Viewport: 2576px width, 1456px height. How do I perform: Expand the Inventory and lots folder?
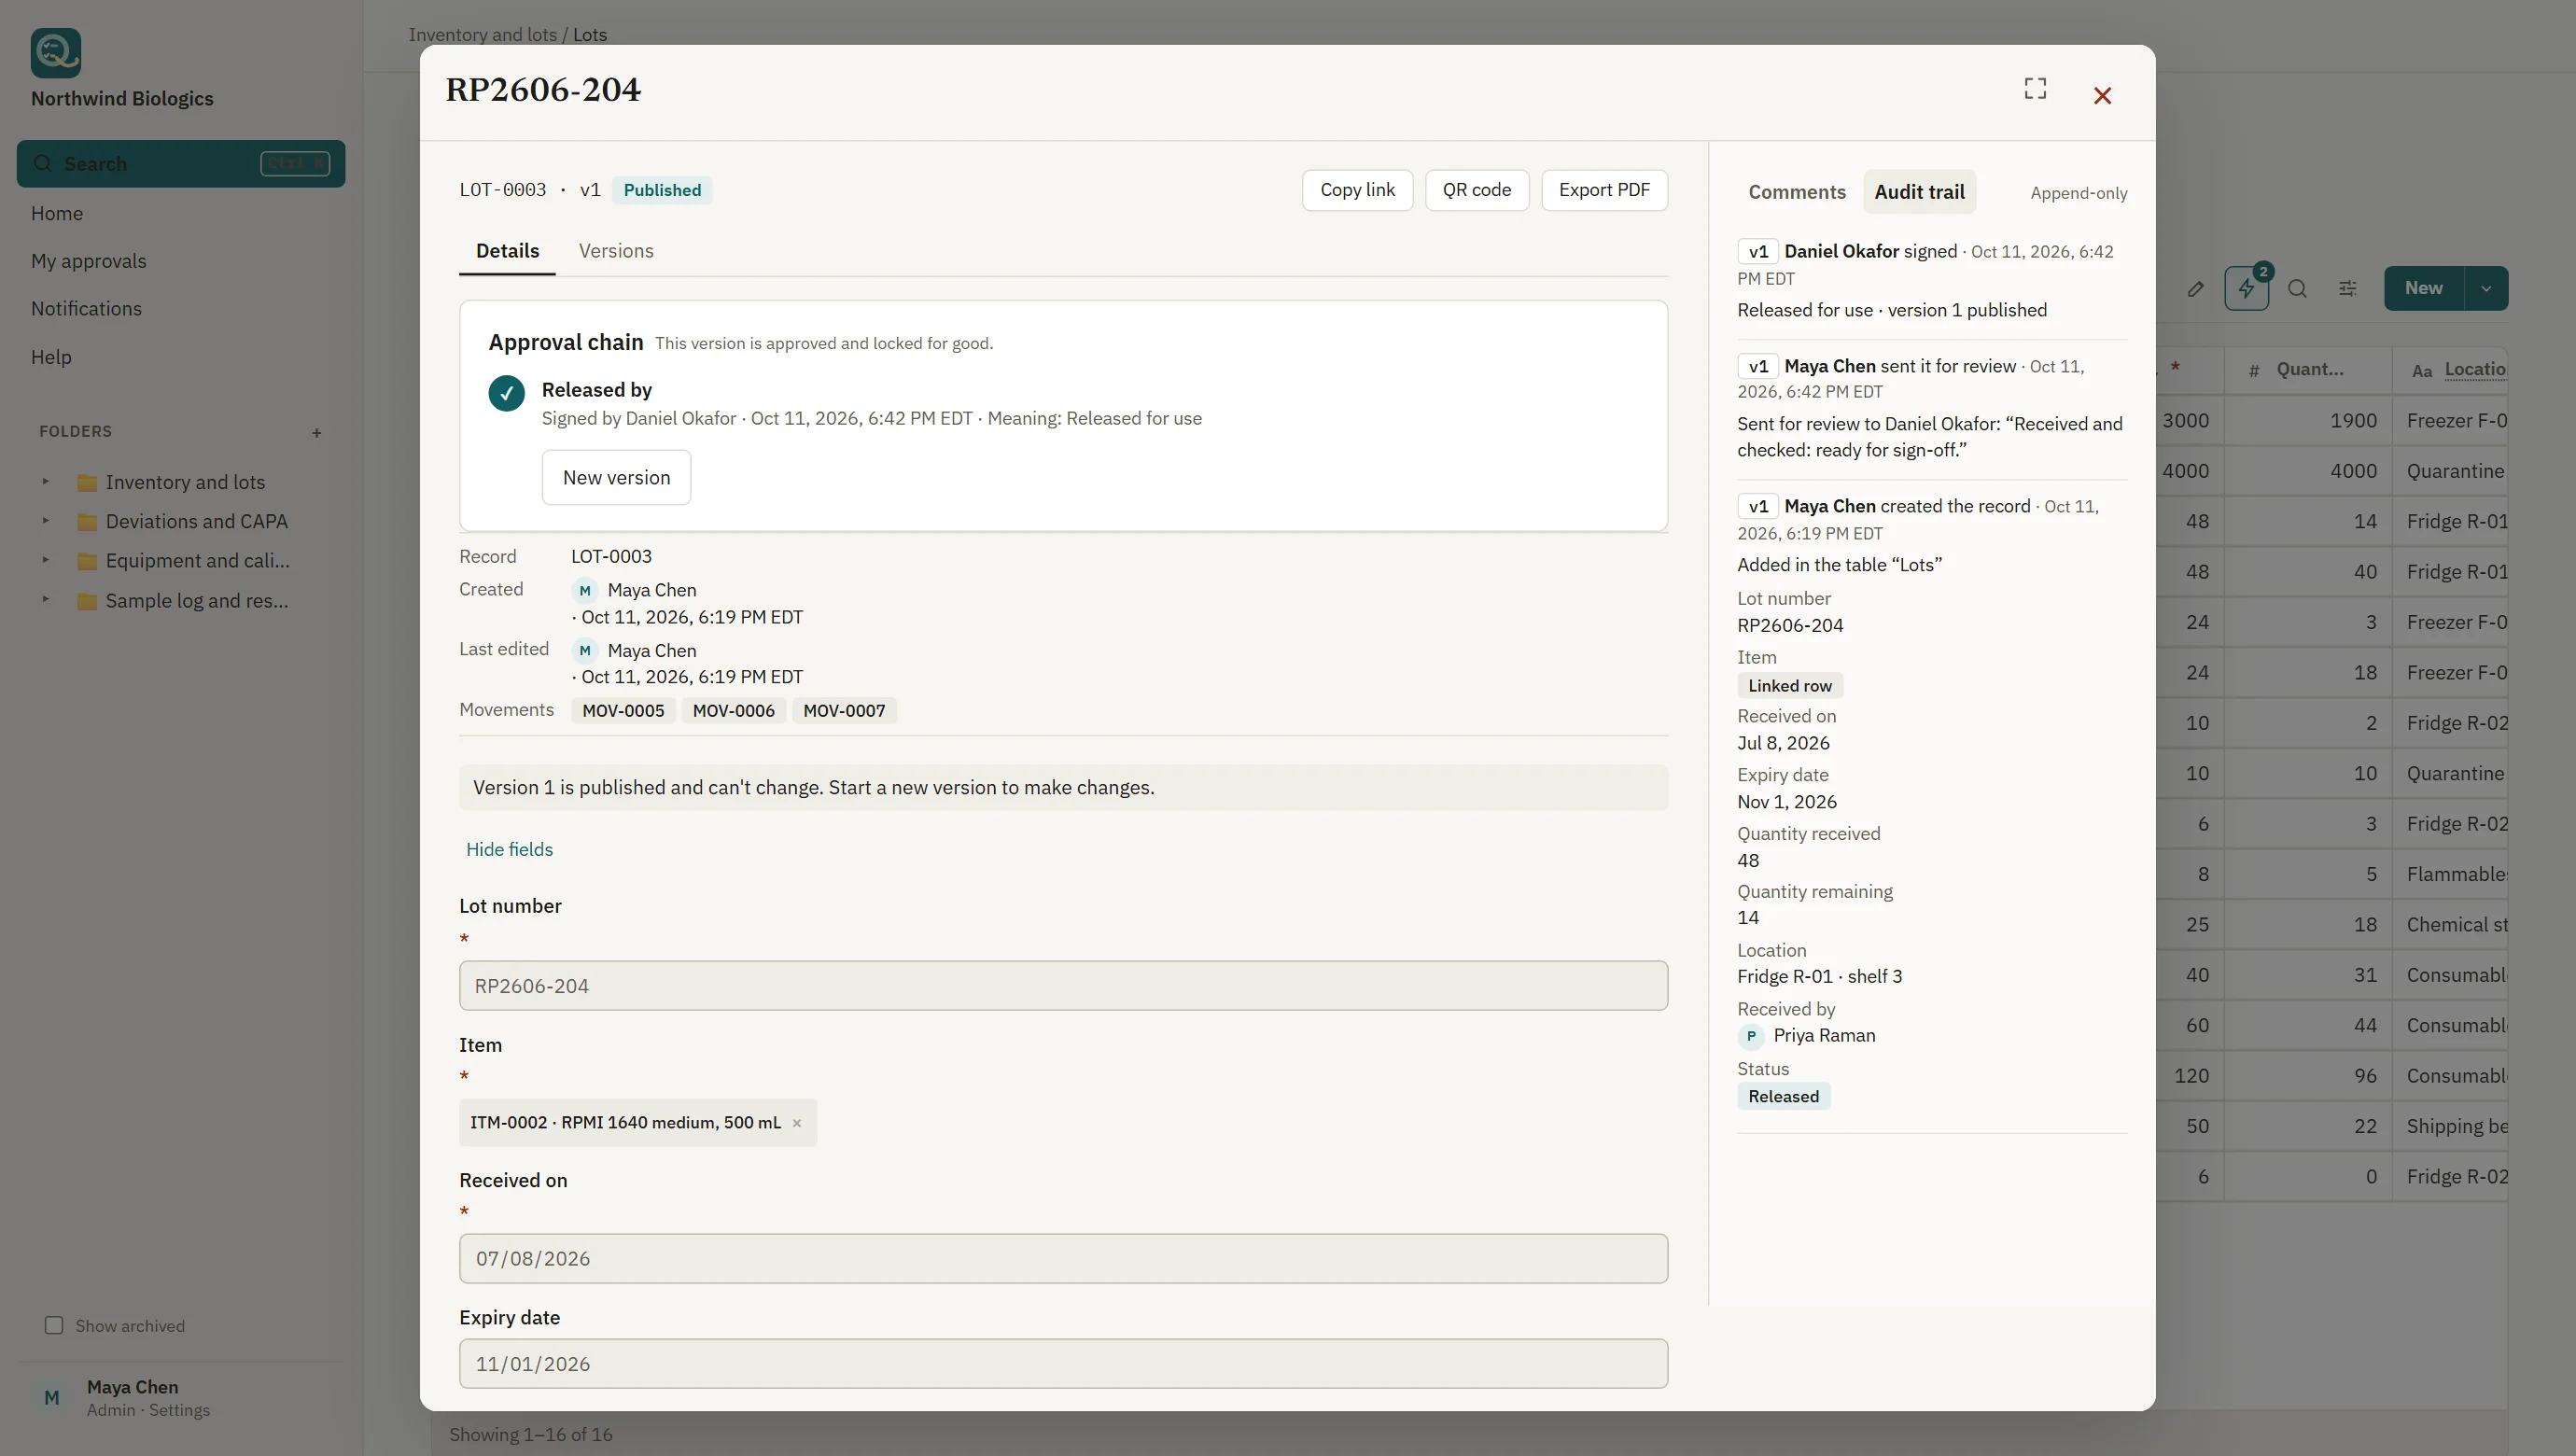tap(45, 481)
